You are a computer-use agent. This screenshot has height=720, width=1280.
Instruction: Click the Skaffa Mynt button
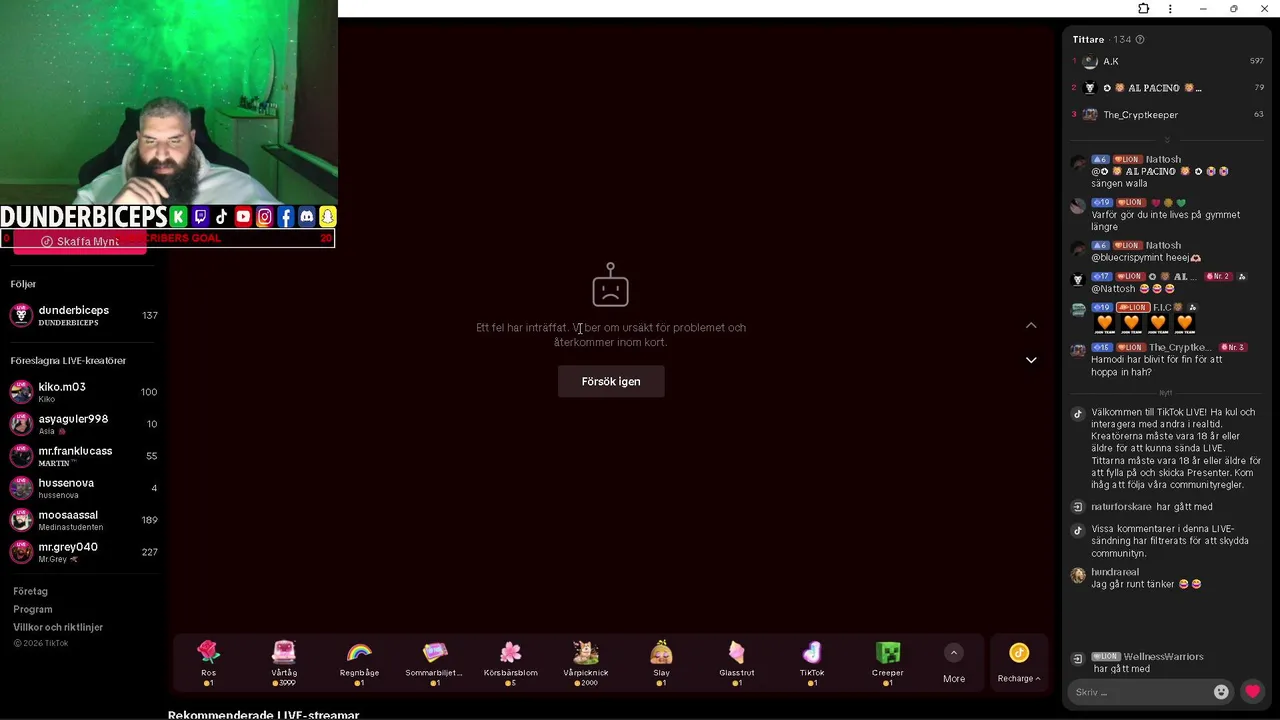pyautogui.click(x=80, y=241)
